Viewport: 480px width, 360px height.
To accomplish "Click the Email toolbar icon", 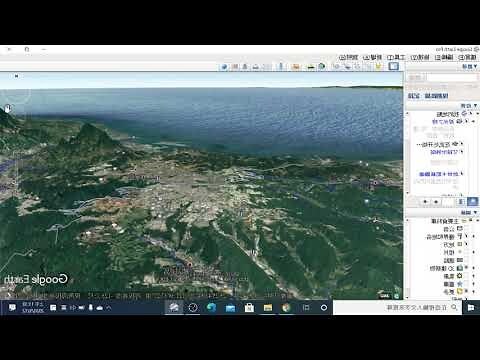I will point(266,66).
